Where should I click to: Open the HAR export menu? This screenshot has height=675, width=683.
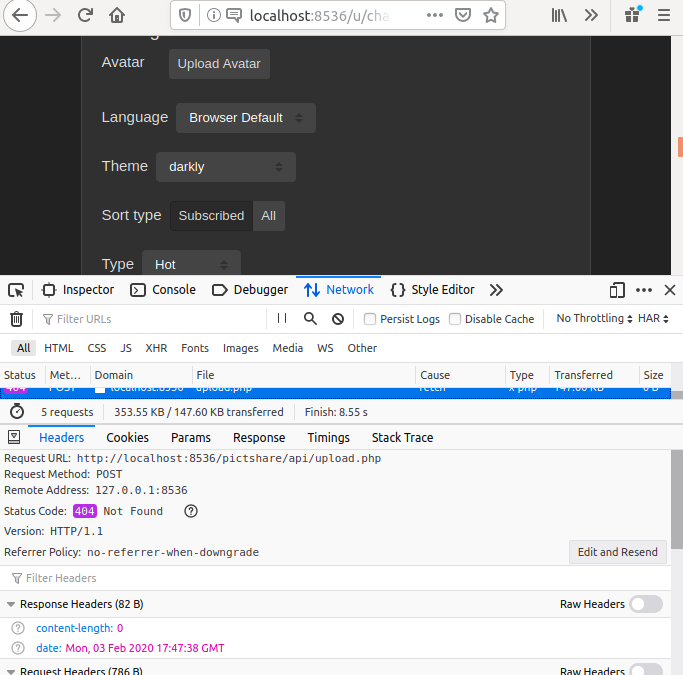pos(653,318)
